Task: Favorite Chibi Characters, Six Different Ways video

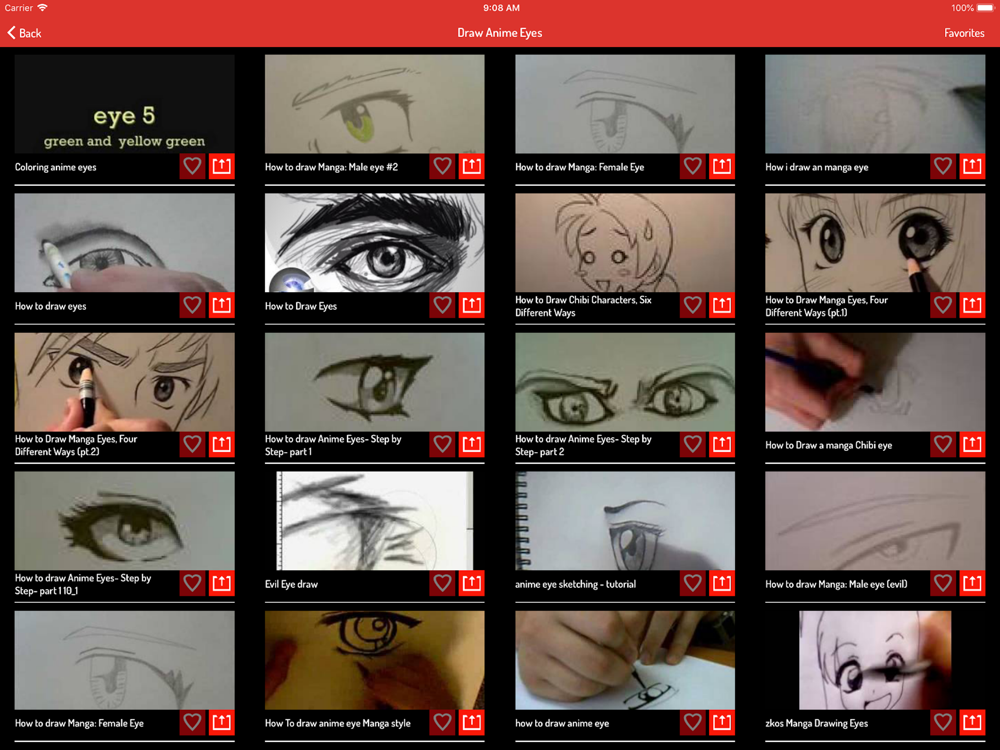Action: pos(693,305)
